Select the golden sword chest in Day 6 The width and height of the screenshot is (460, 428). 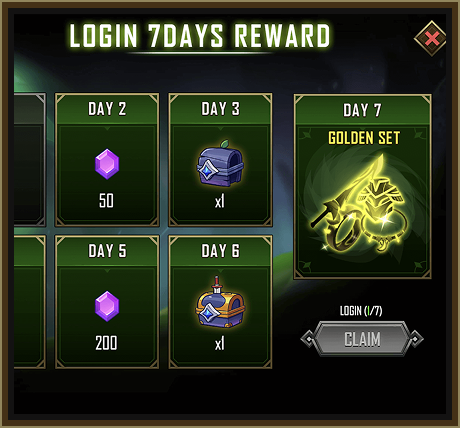click(220, 302)
